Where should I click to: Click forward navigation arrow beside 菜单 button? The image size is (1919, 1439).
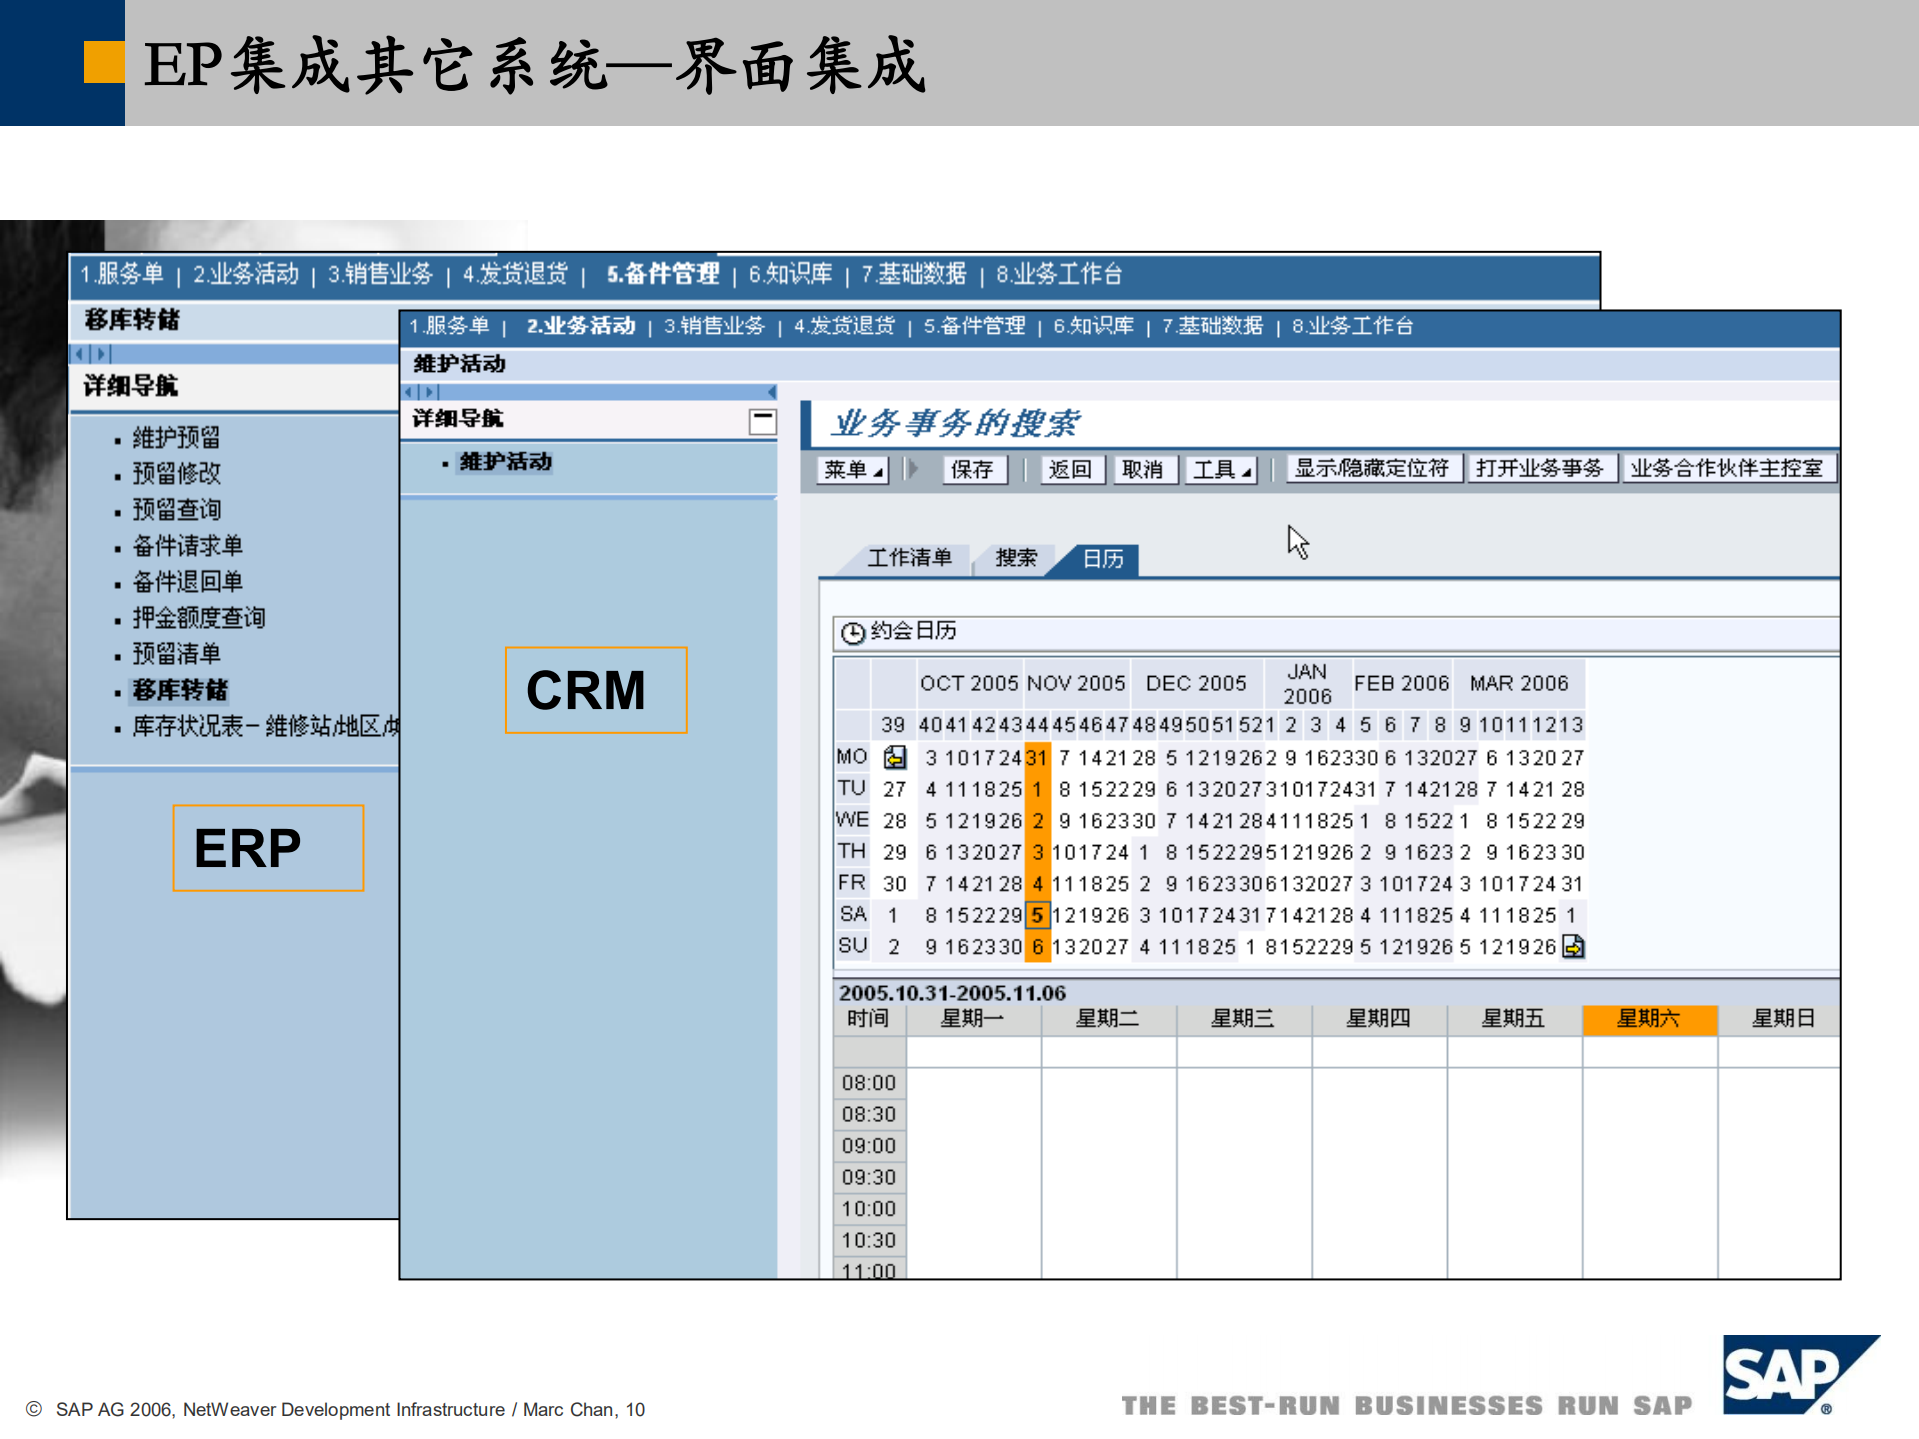tap(912, 468)
